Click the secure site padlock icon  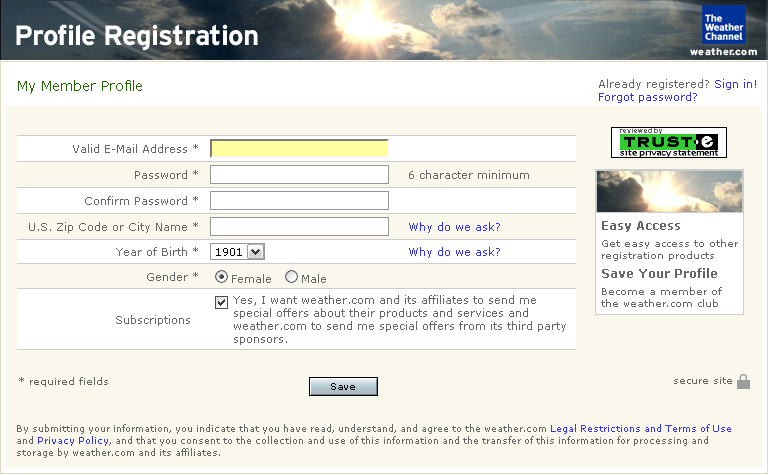click(743, 381)
